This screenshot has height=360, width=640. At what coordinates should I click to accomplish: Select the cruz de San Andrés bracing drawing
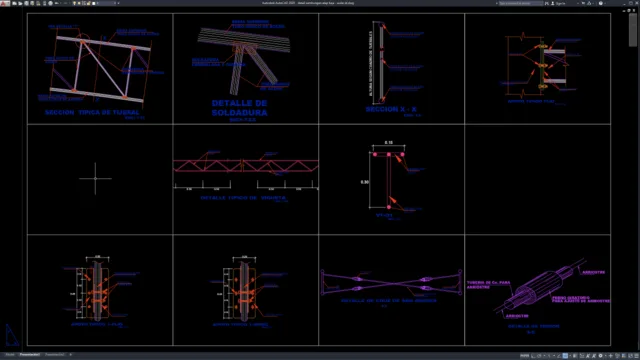391,282
